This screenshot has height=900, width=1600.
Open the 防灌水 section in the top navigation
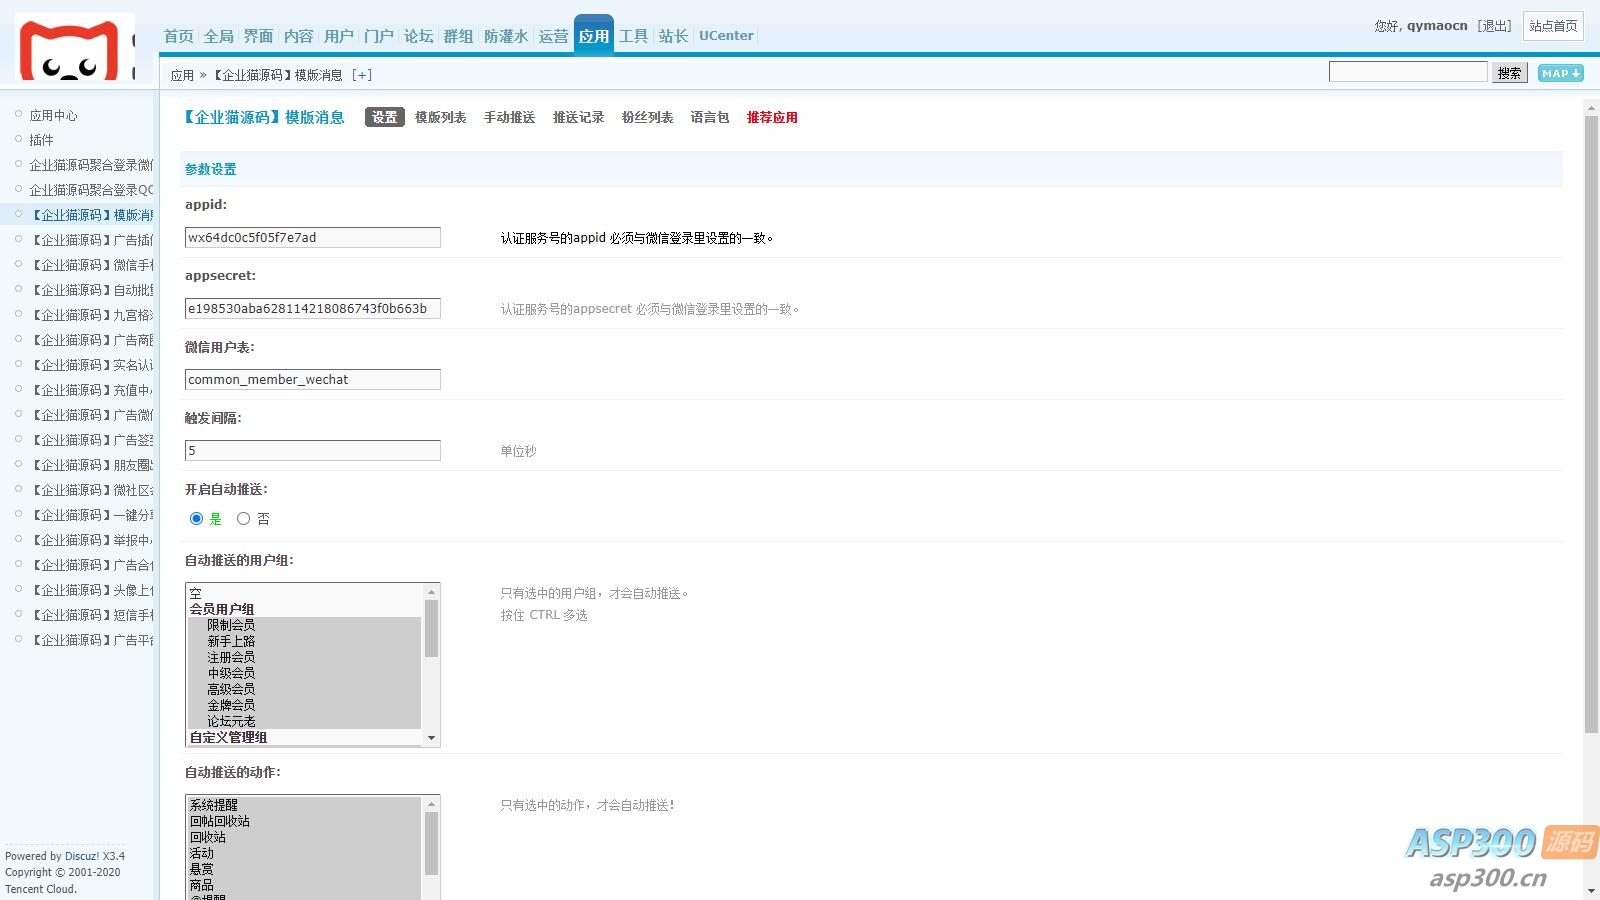tap(506, 36)
